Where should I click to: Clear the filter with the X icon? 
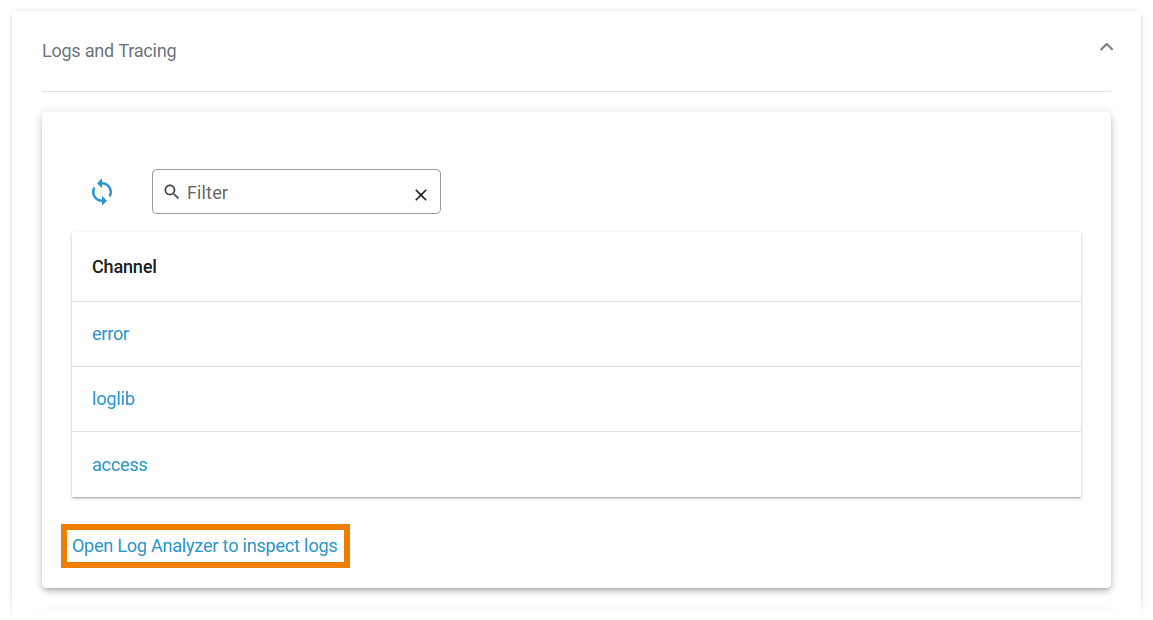click(421, 195)
